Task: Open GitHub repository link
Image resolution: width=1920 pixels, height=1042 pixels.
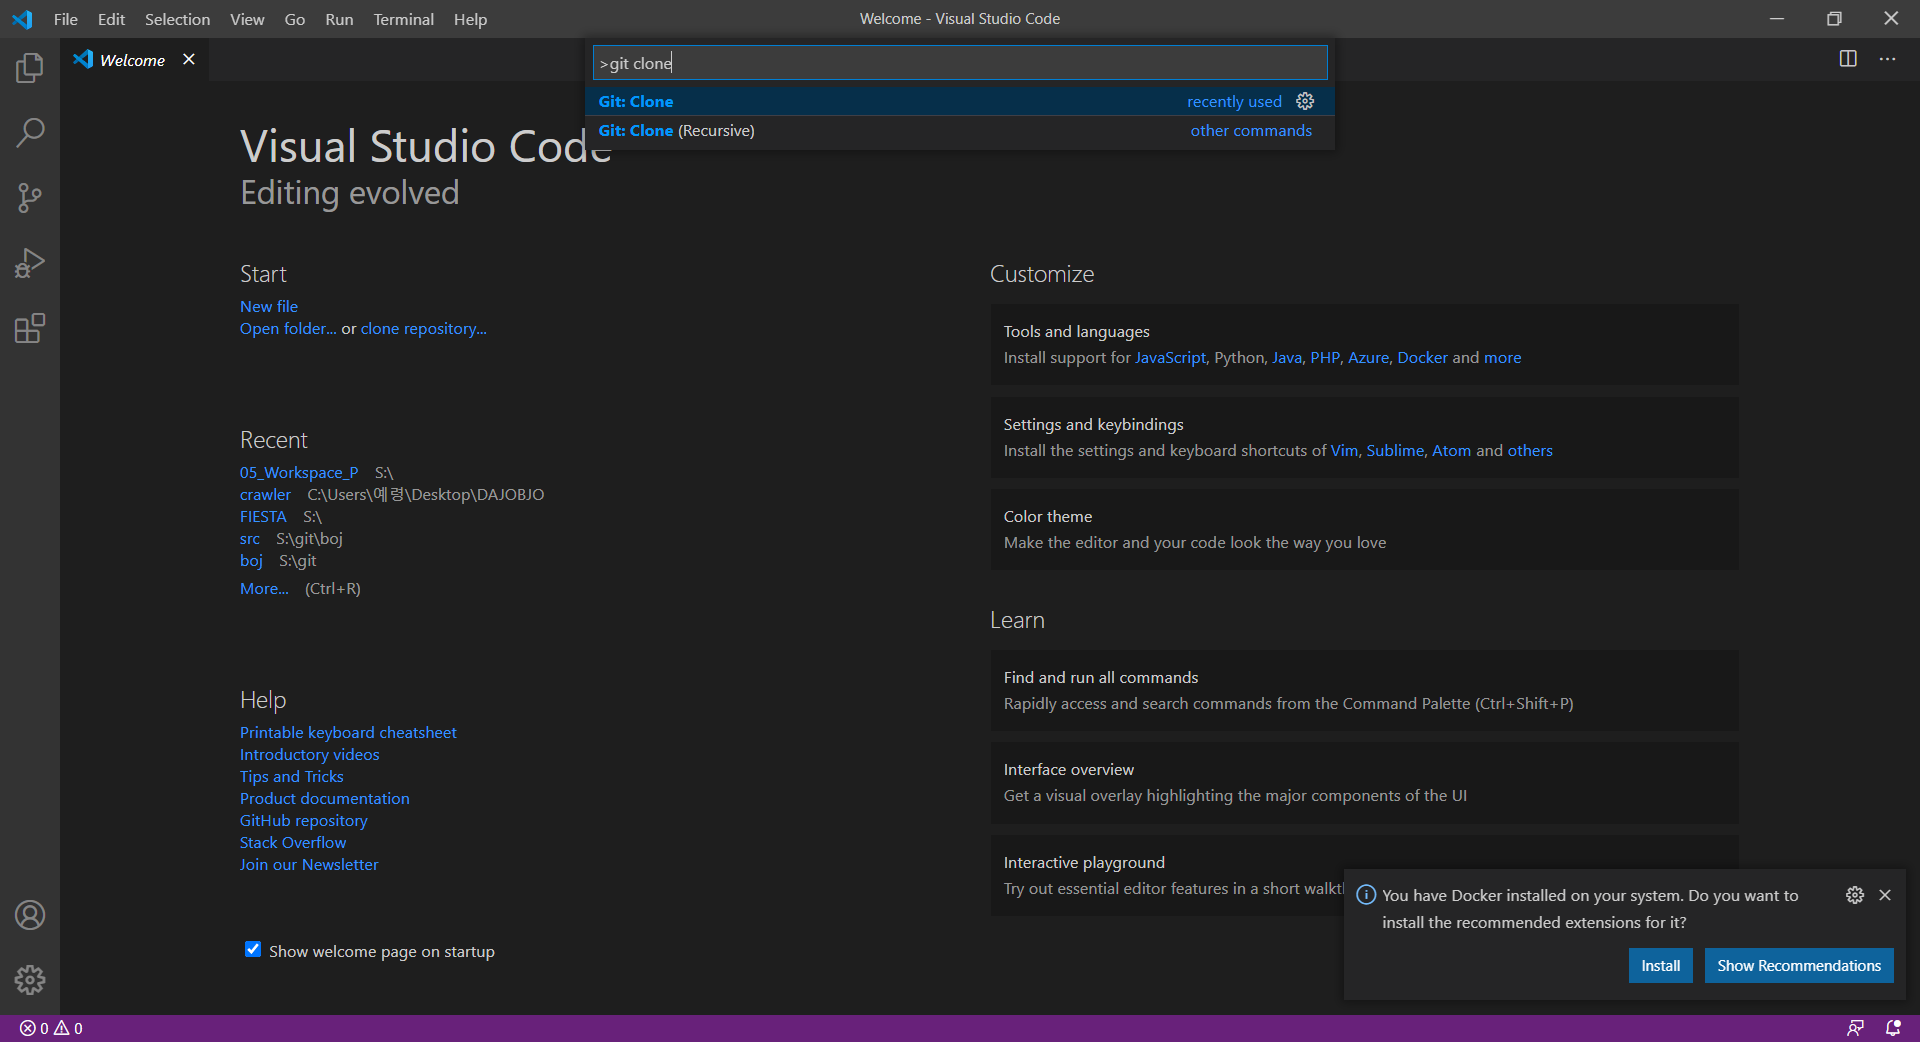Action: [x=304, y=820]
